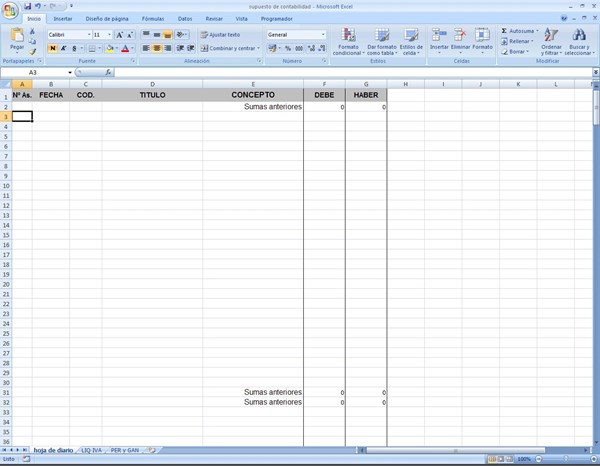600x466 pixels.
Task: Open Formato condicional
Action: [x=348, y=42]
